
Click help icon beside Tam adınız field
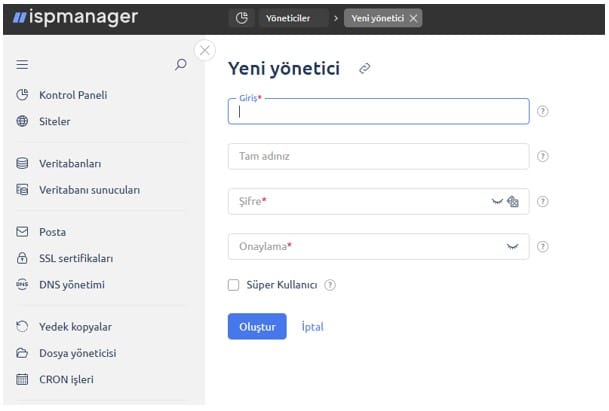543,156
